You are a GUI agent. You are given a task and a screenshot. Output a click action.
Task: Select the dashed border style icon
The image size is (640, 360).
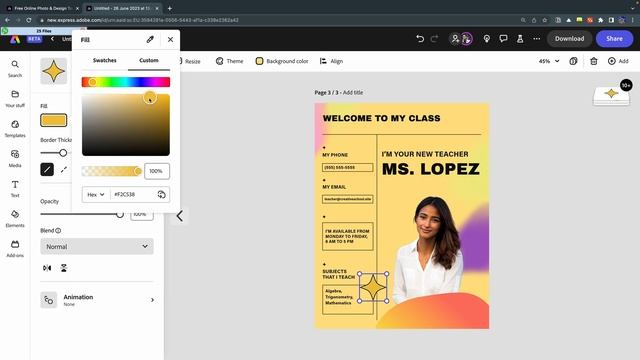tap(64, 169)
